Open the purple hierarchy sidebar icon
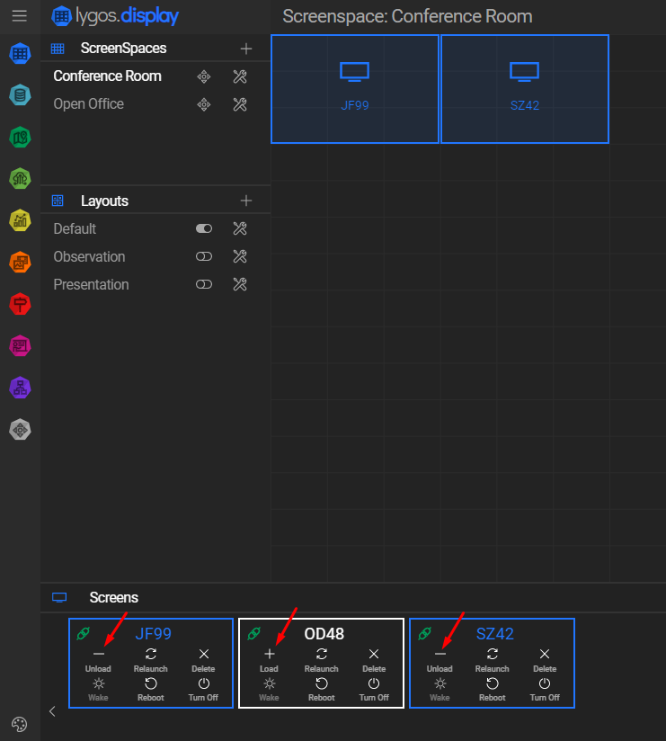Screen dimensions: 666x741 coord(20,388)
